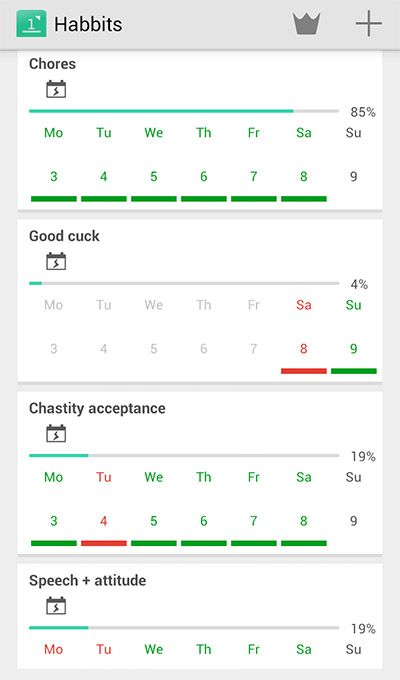Viewport: 400px width, 680px height.
Task: Tap the crown premium icon
Action: coord(306,23)
